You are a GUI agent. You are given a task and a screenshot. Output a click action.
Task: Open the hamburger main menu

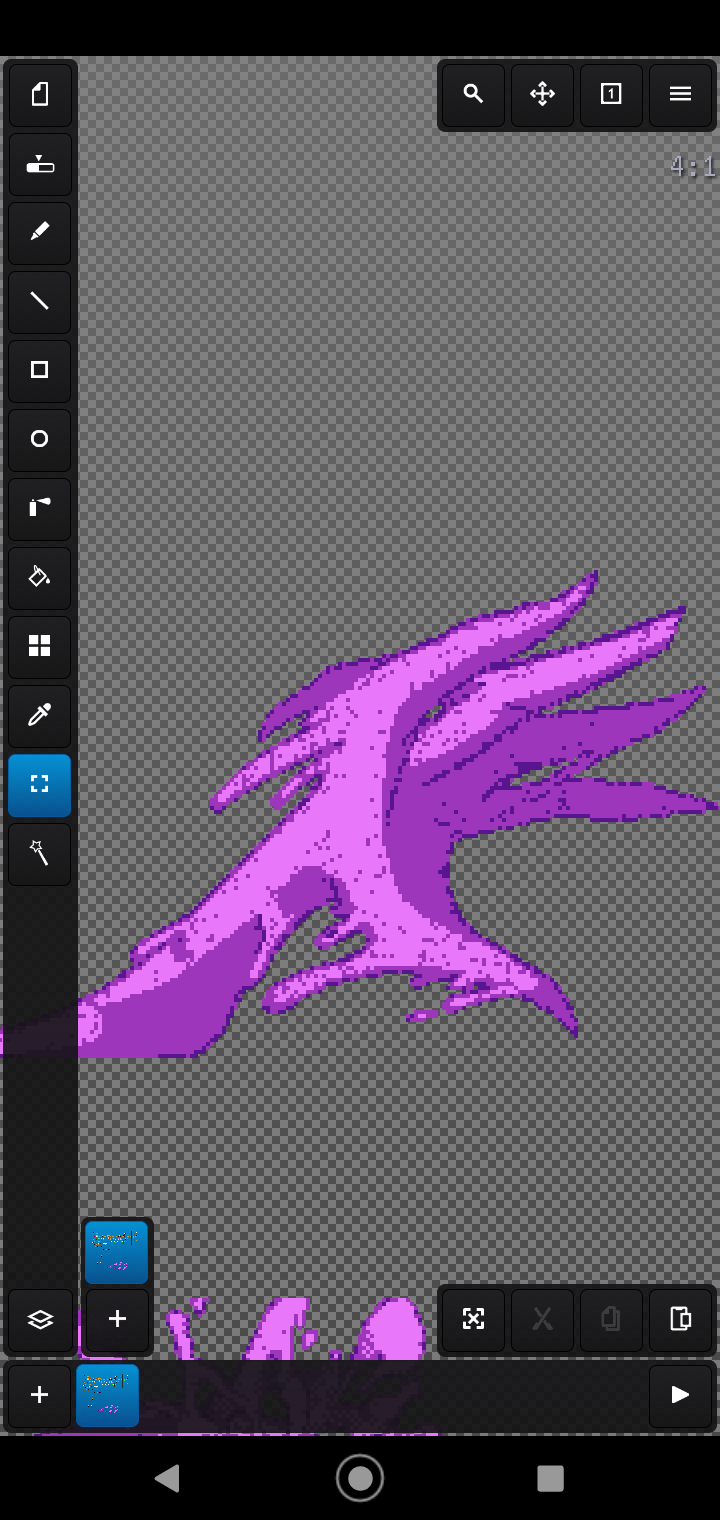[680, 95]
